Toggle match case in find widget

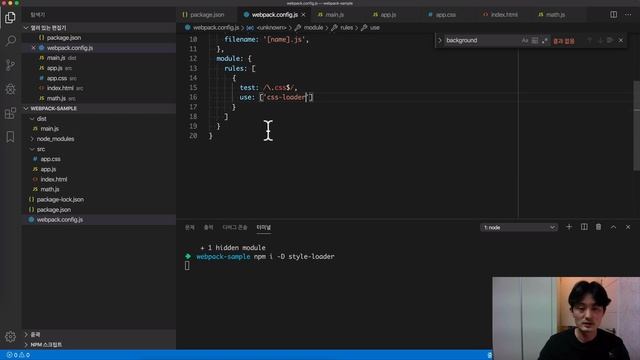(x=524, y=40)
